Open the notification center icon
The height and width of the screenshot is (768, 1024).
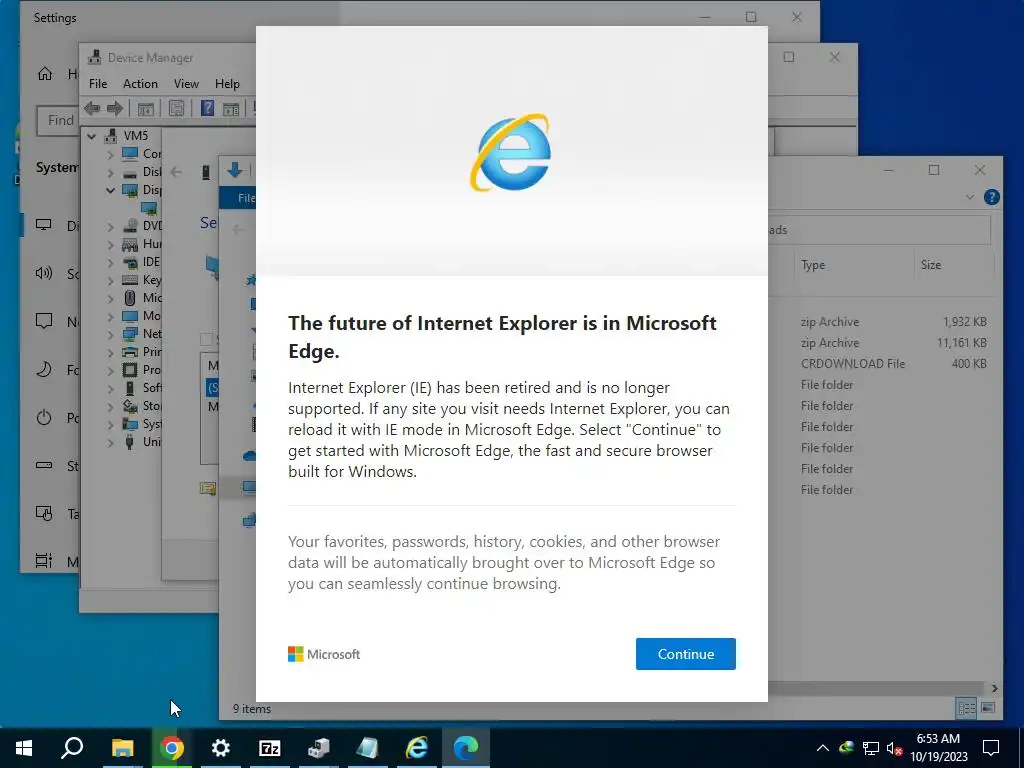pyautogui.click(x=991, y=748)
